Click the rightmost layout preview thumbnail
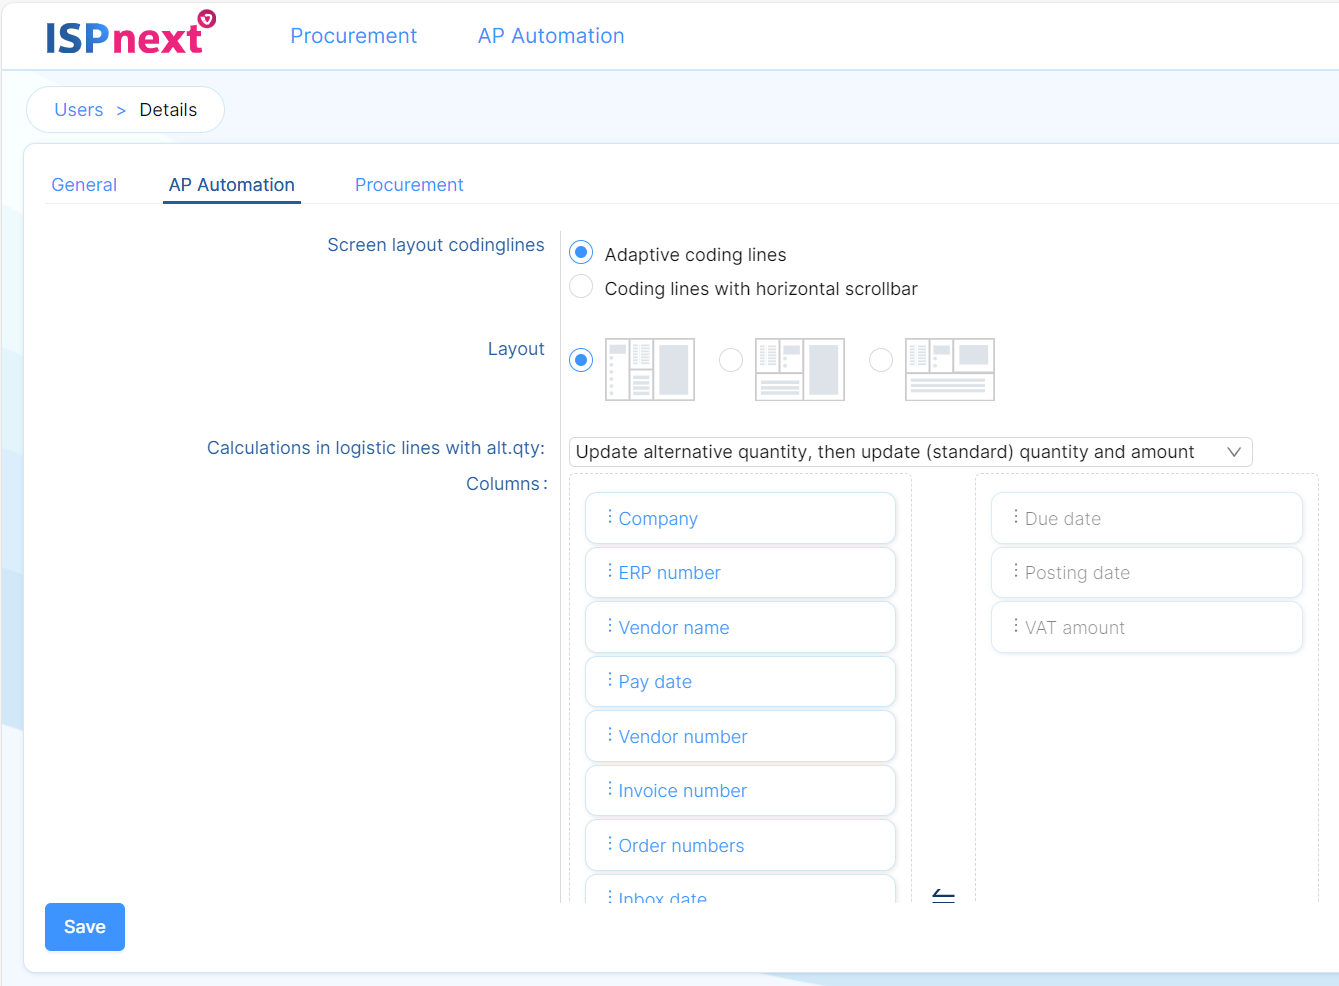Image resolution: width=1339 pixels, height=986 pixels. tap(949, 369)
